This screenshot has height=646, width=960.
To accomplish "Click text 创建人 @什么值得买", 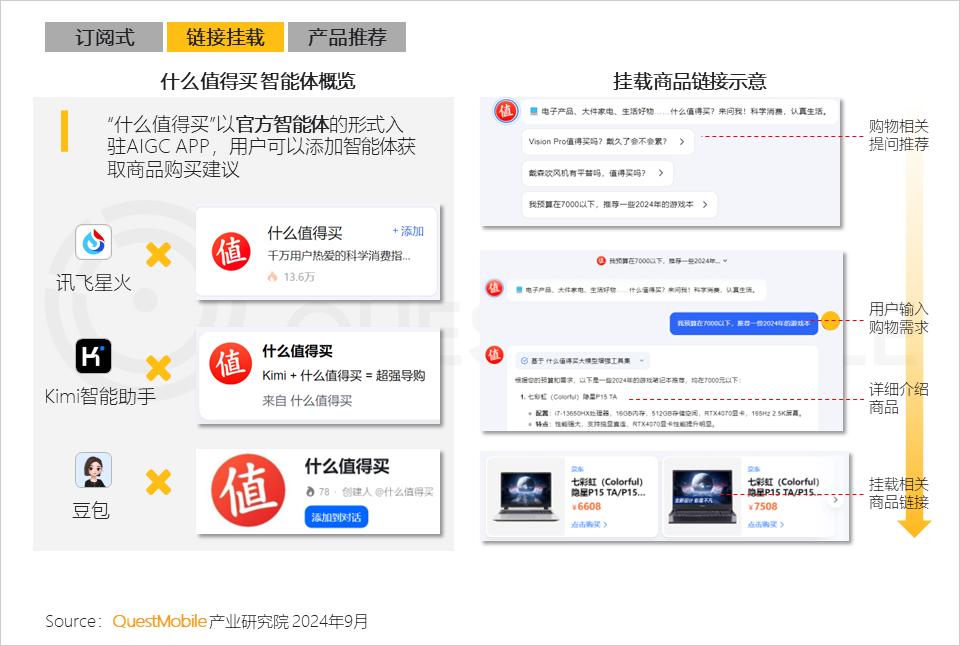I will coord(388,492).
